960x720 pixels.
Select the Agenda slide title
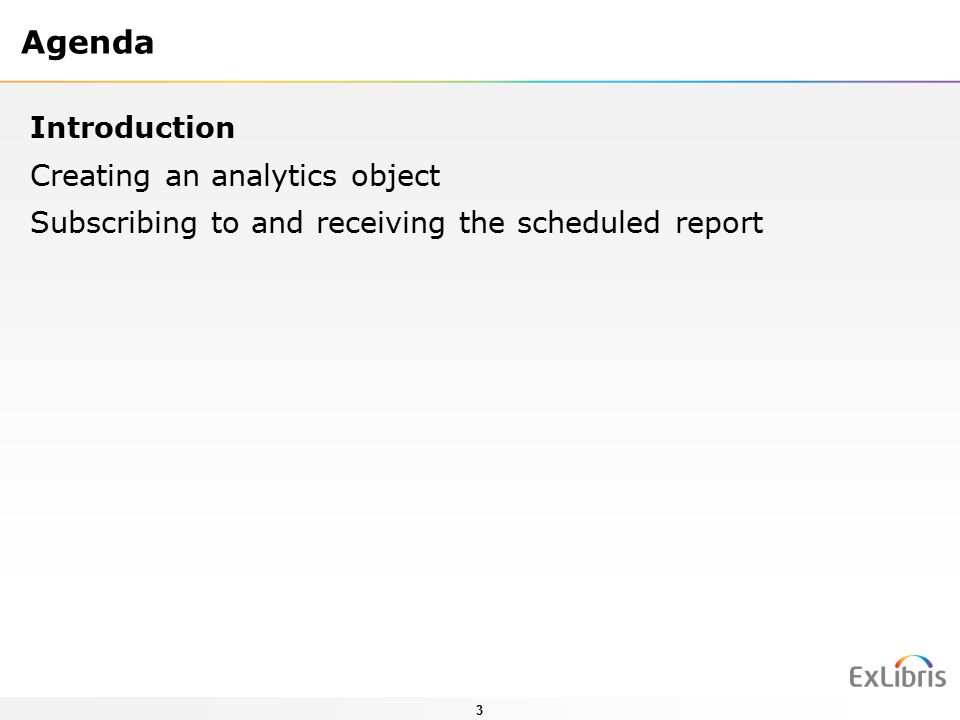coord(88,43)
